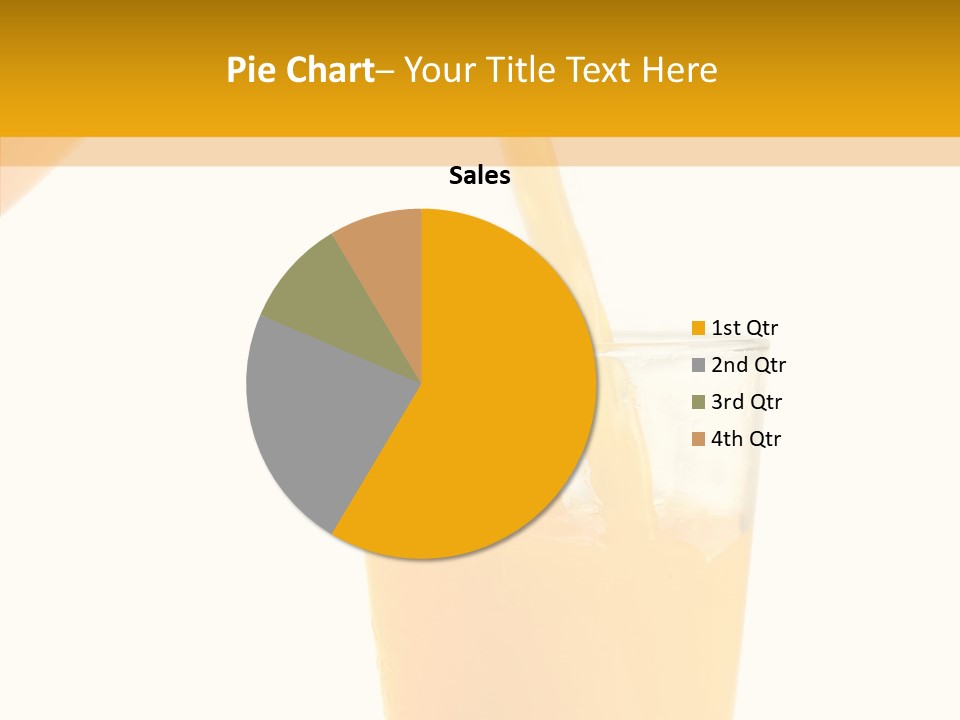Select the green 3rd Qtr legend swatch

[699, 402]
